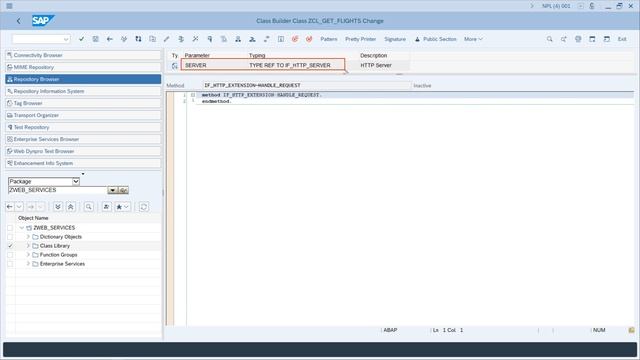Open the Enterprise Services Browser
This screenshot has height=360, width=640.
click(x=83, y=139)
